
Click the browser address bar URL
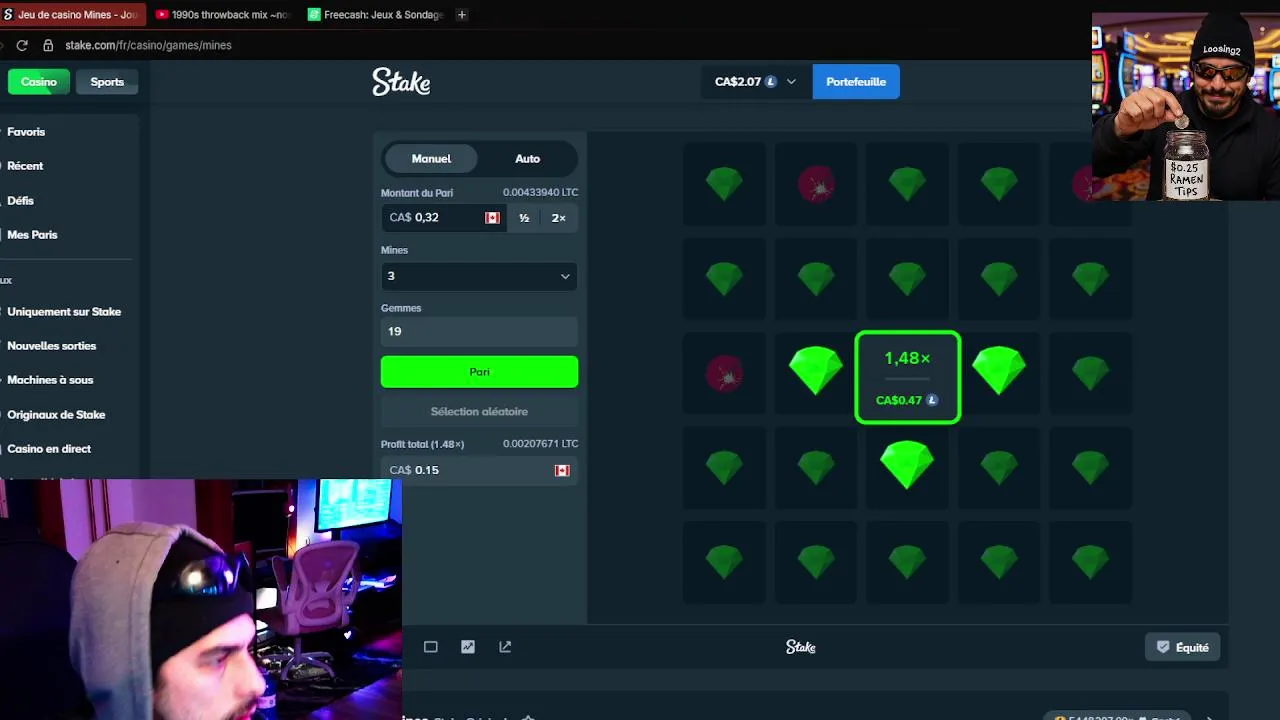click(148, 45)
